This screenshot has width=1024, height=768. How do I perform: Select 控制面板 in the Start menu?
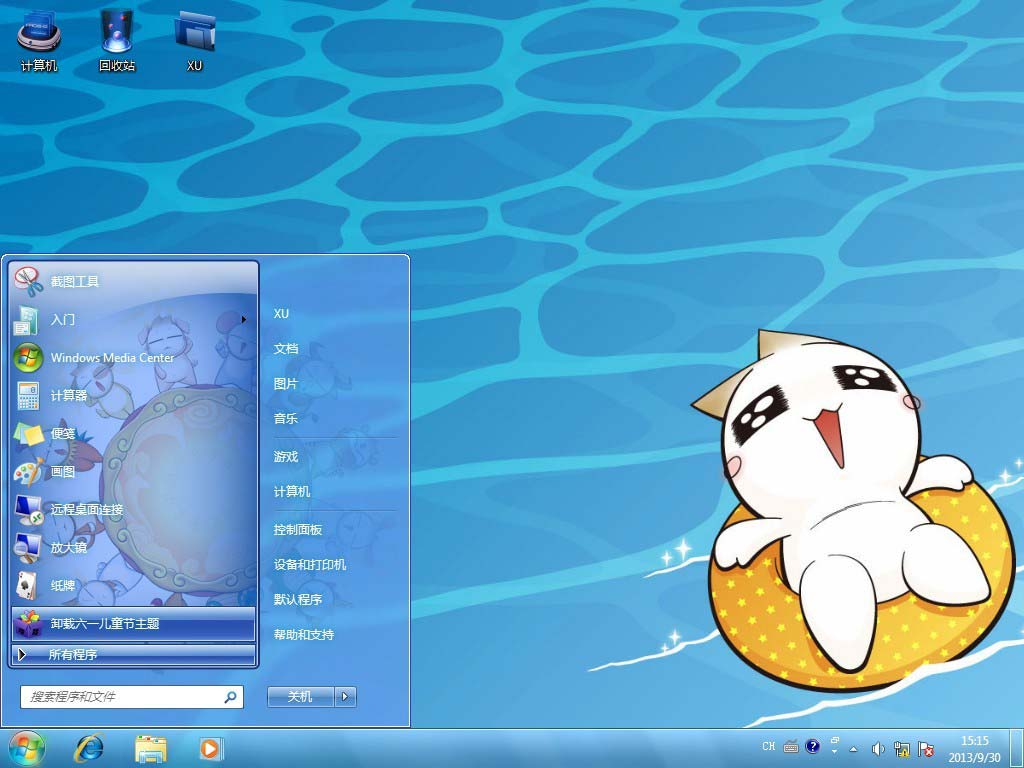click(298, 529)
